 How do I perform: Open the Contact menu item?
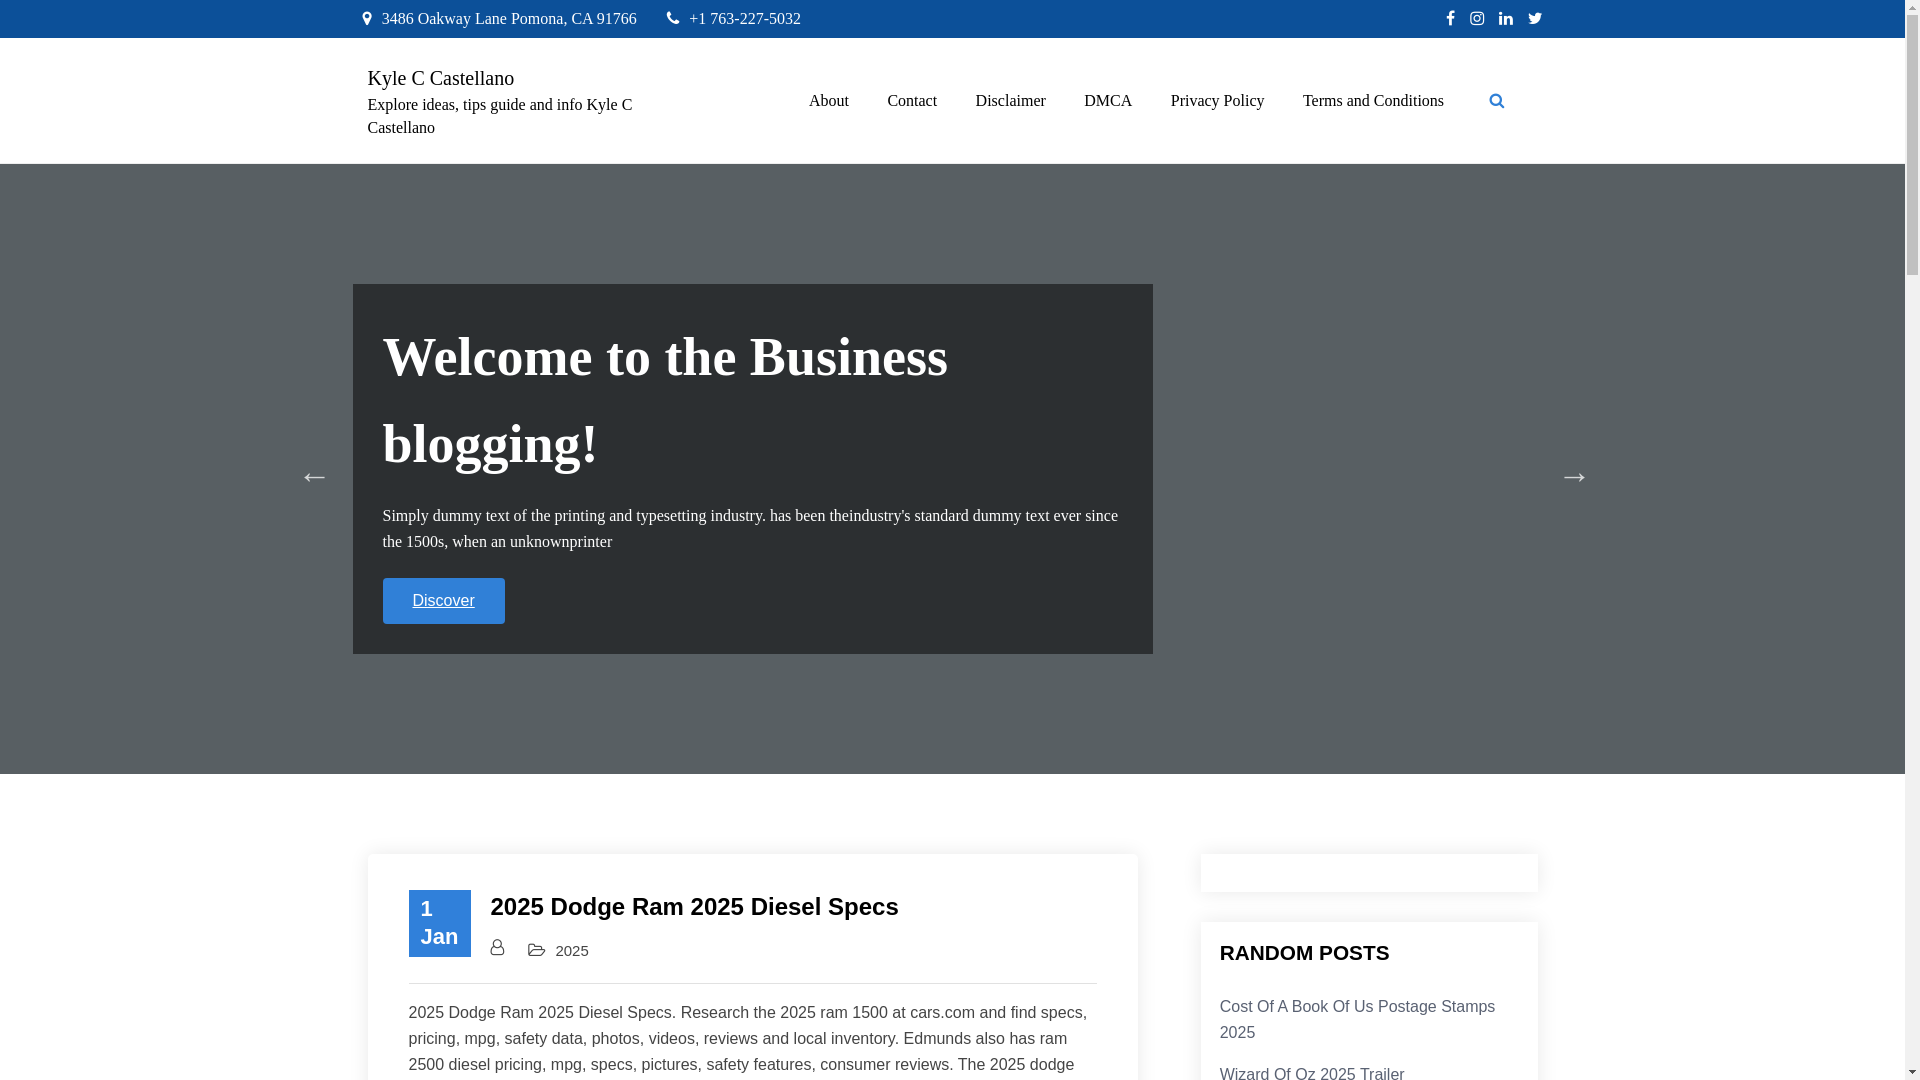tap(912, 101)
